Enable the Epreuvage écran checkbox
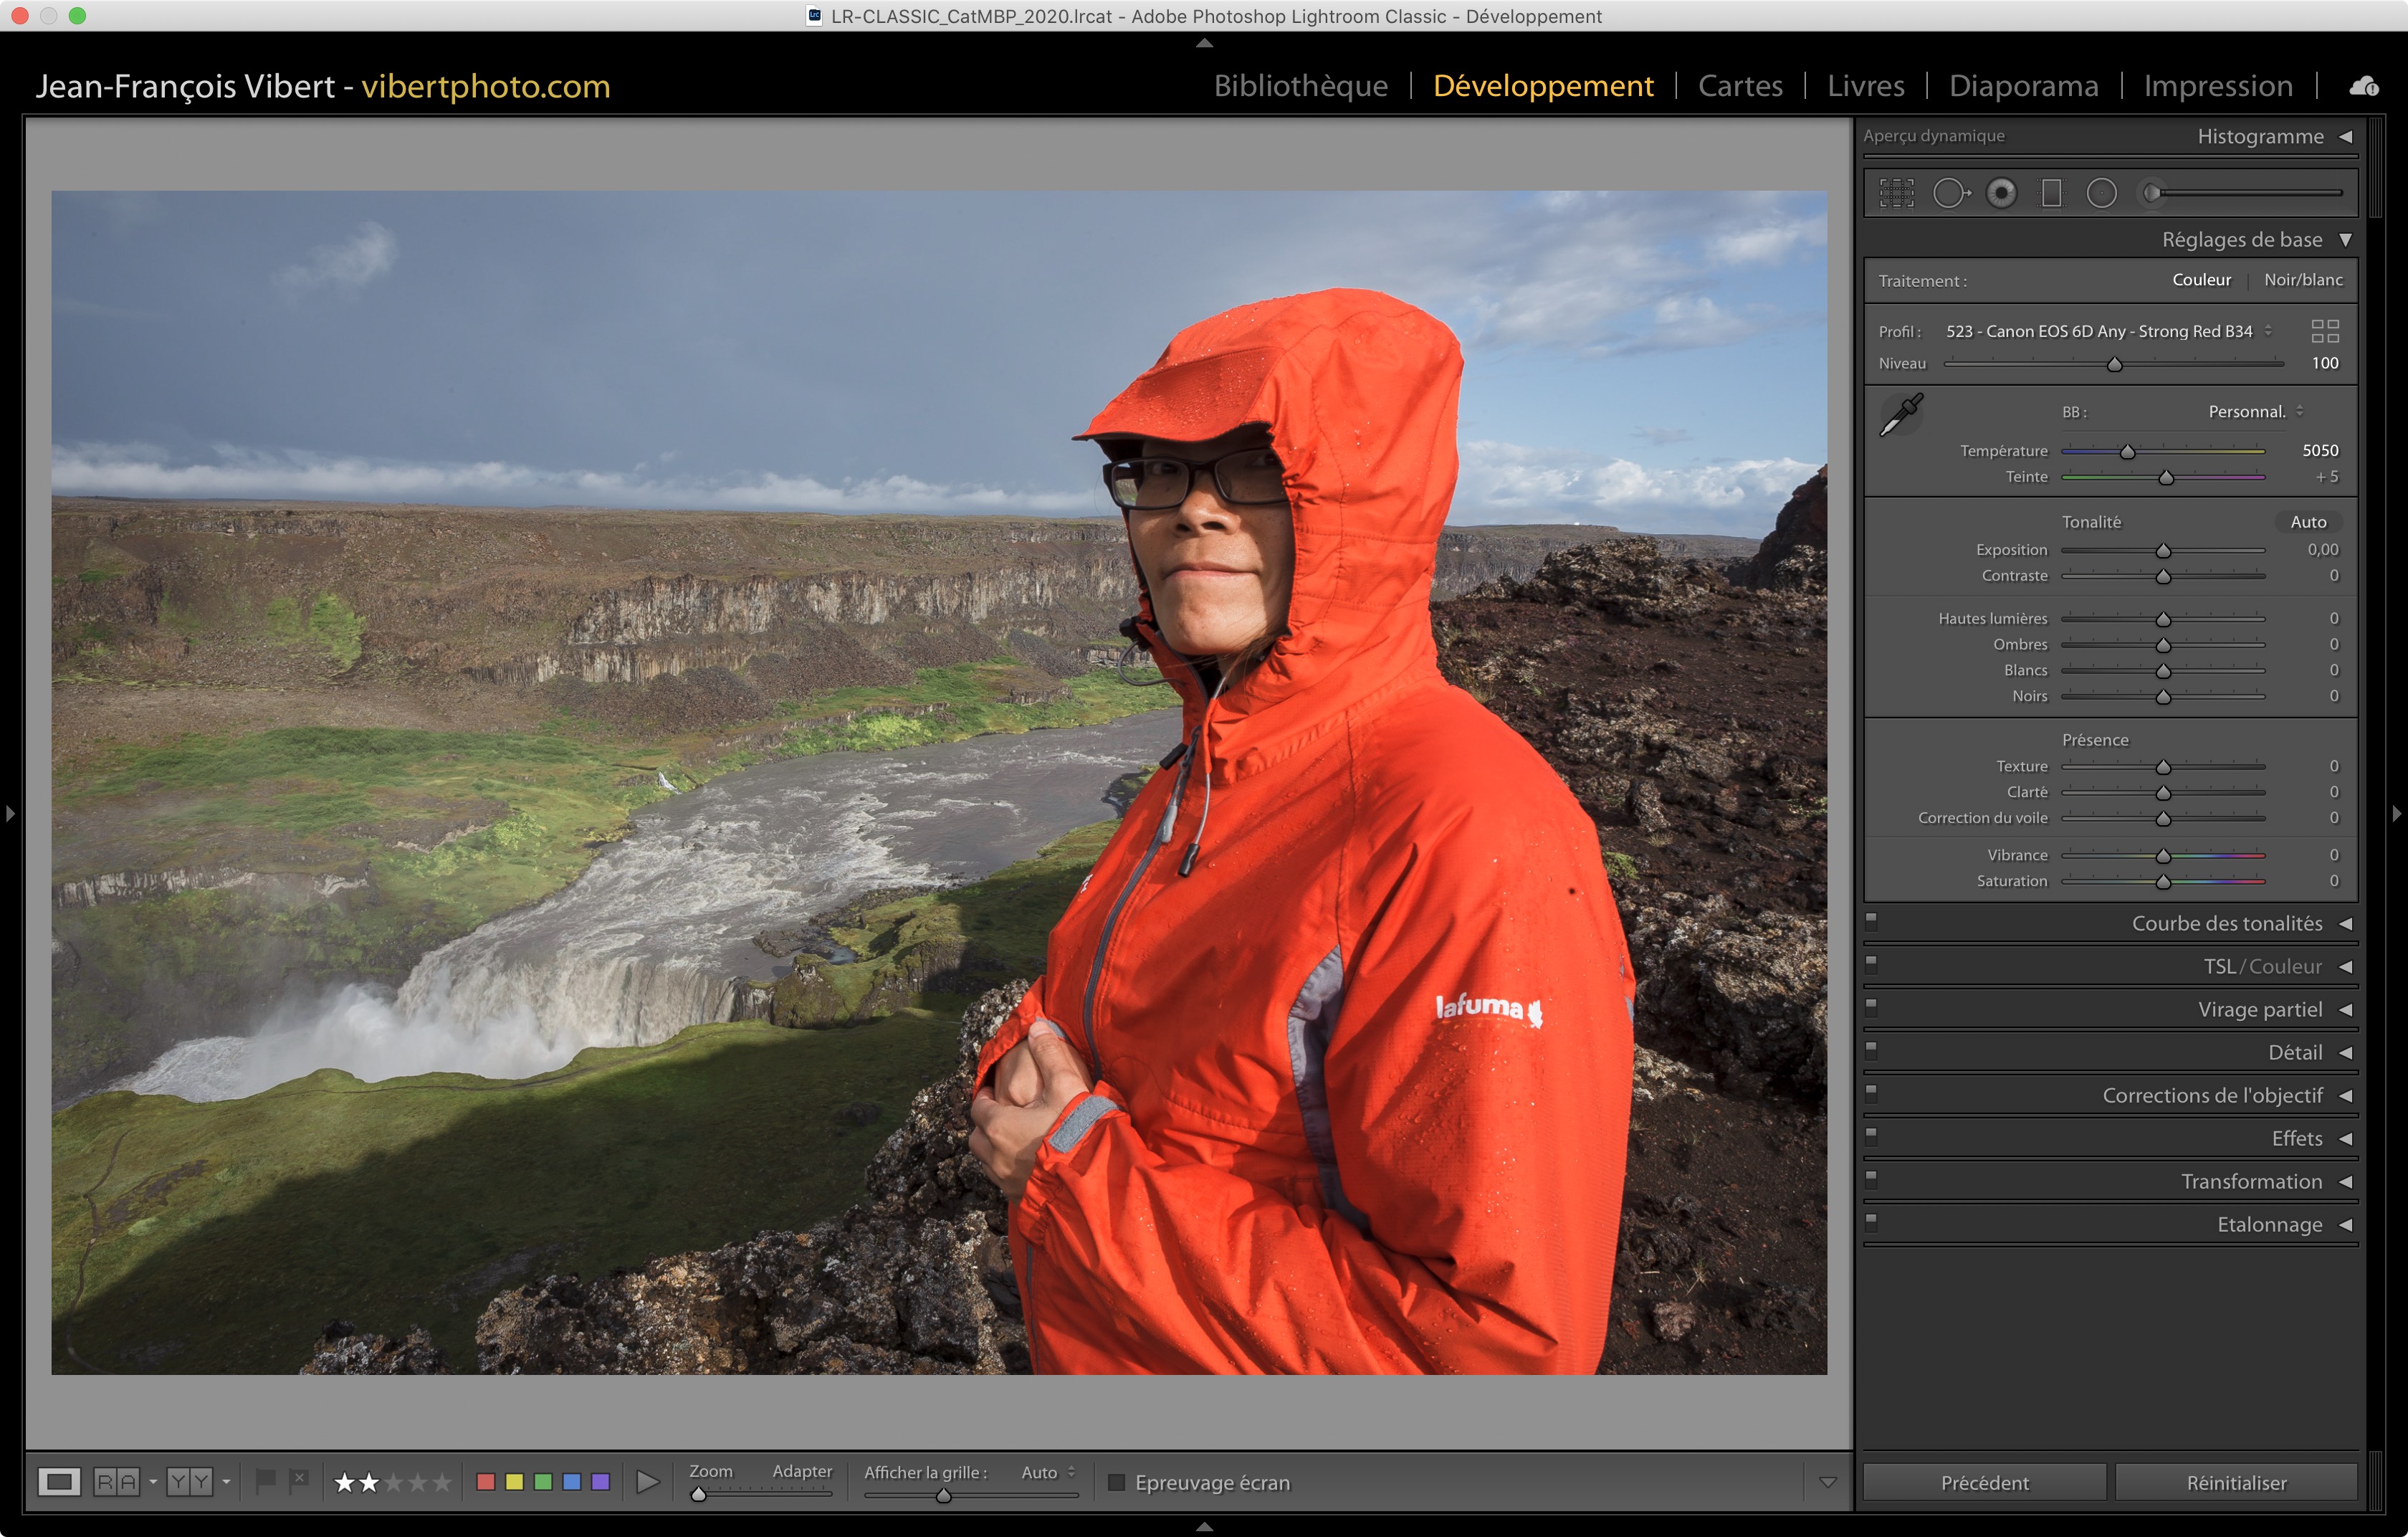This screenshot has height=1537, width=2408. click(x=1117, y=1482)
